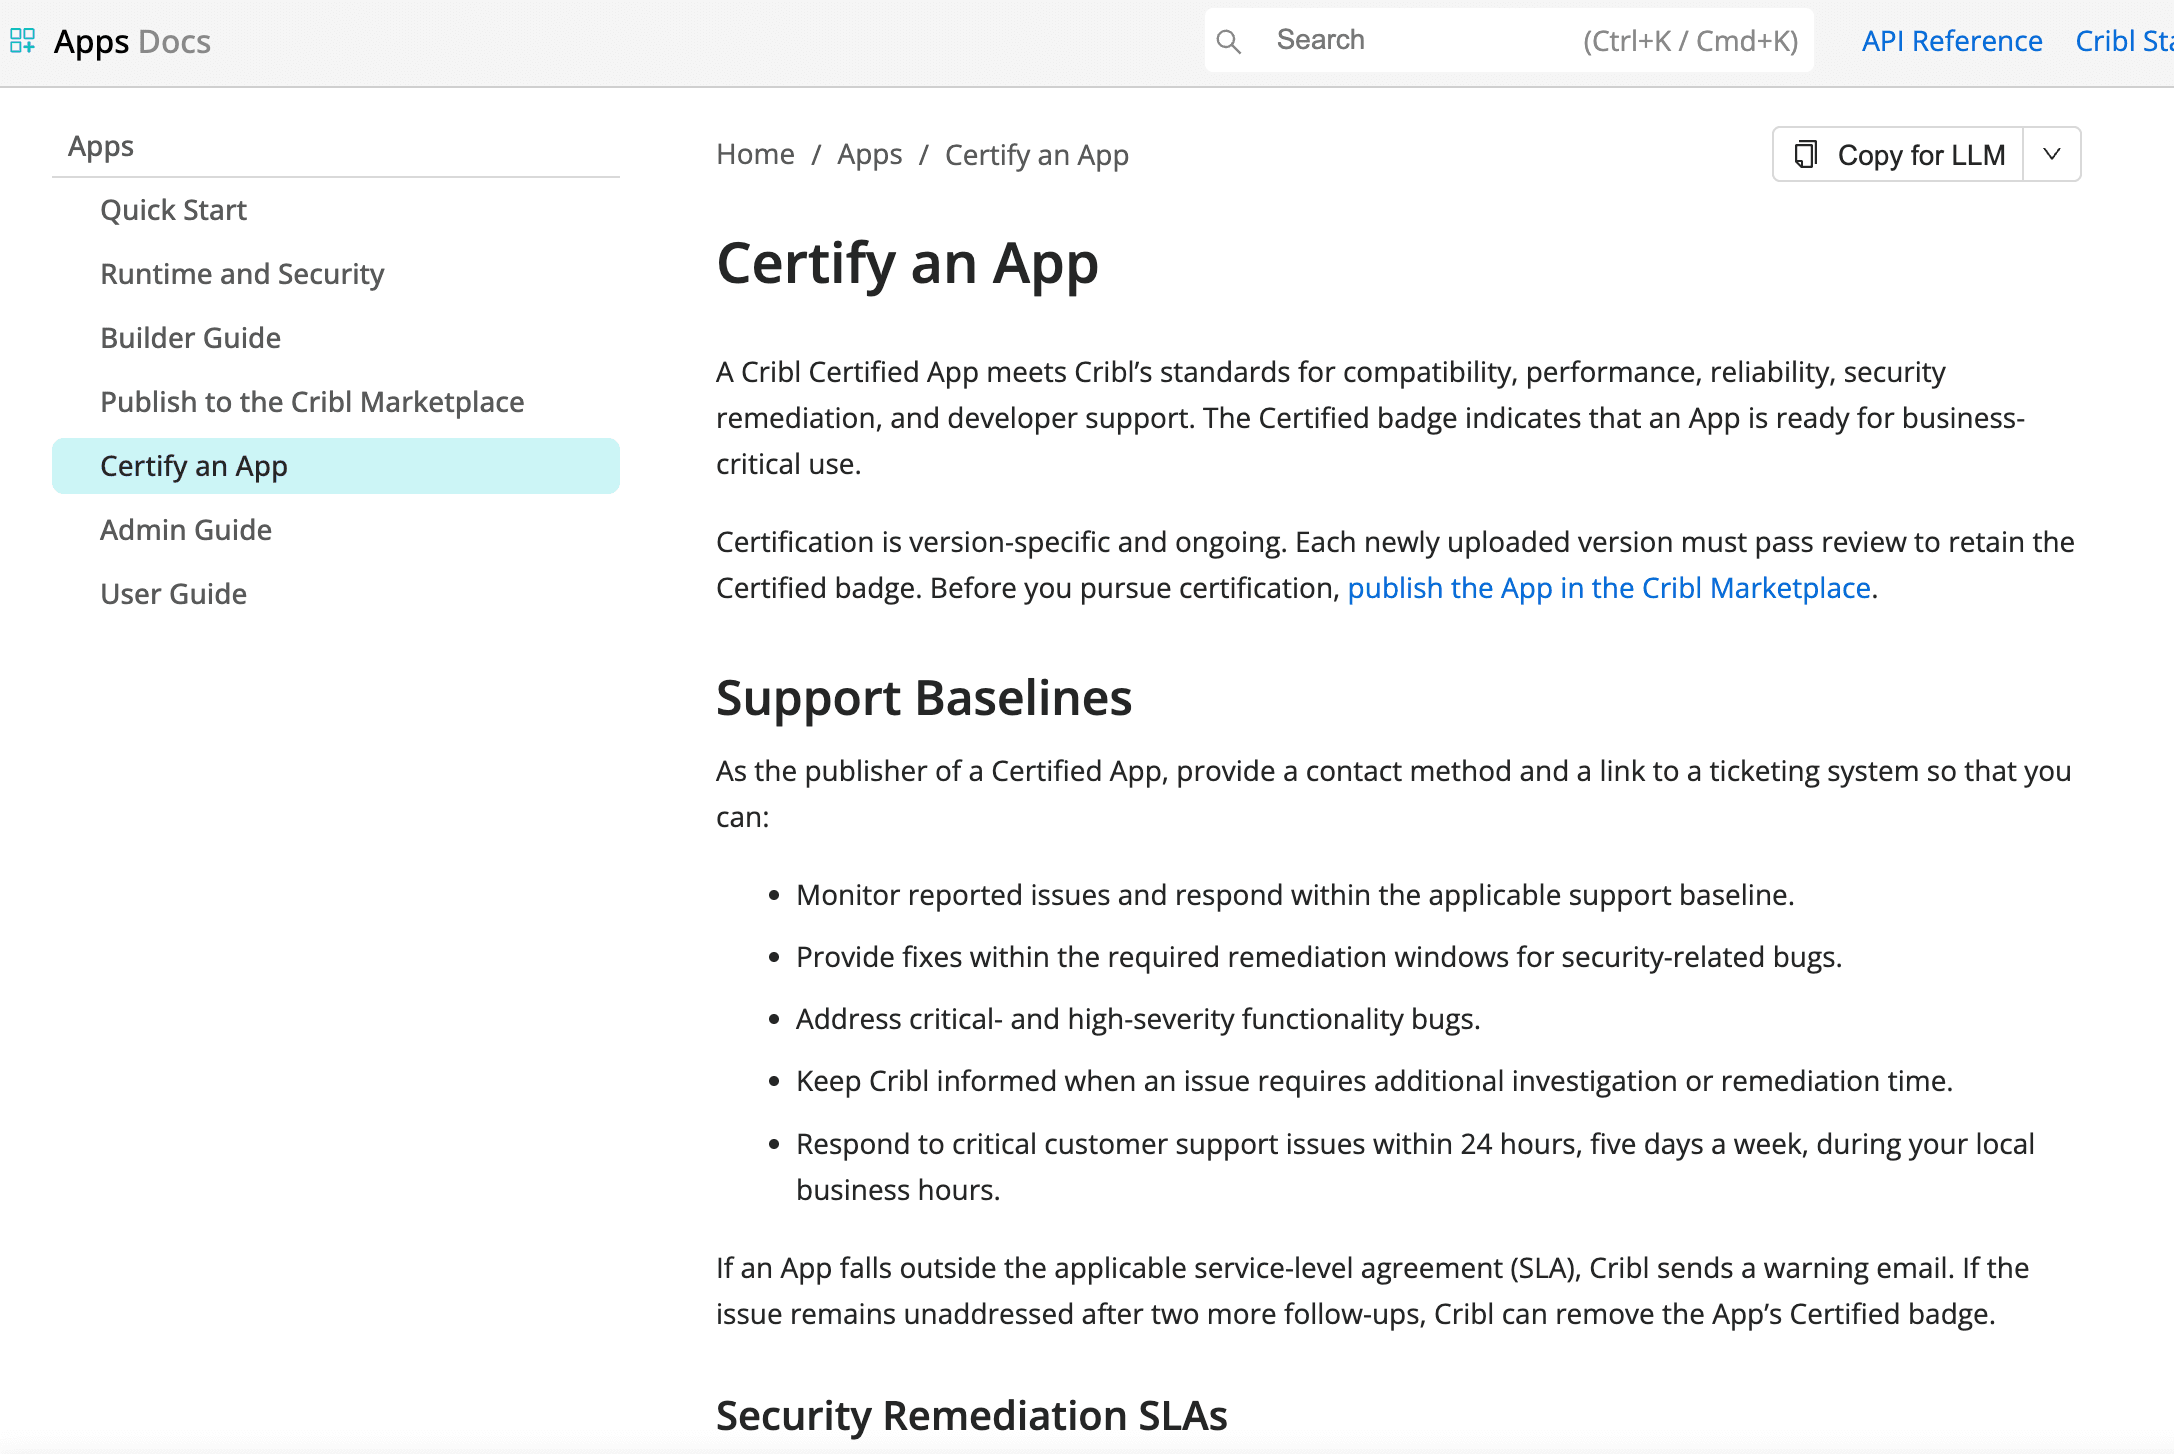Open User Guide in sidebar
This screenshot has width=2174, height=1454.
173,594
